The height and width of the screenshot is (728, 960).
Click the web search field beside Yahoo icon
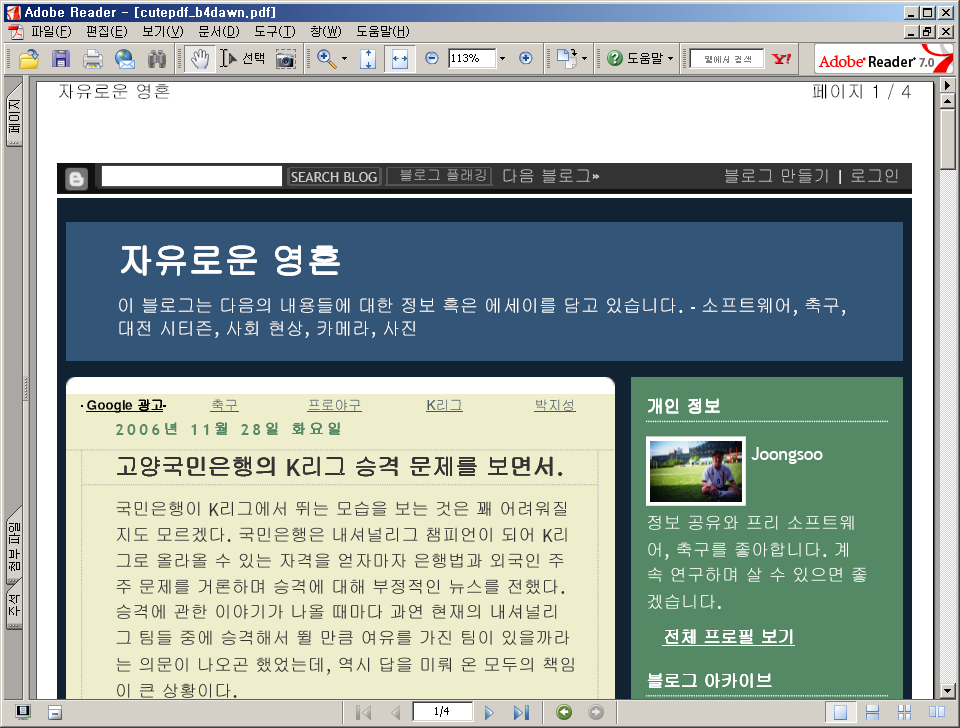click(727, 59)
